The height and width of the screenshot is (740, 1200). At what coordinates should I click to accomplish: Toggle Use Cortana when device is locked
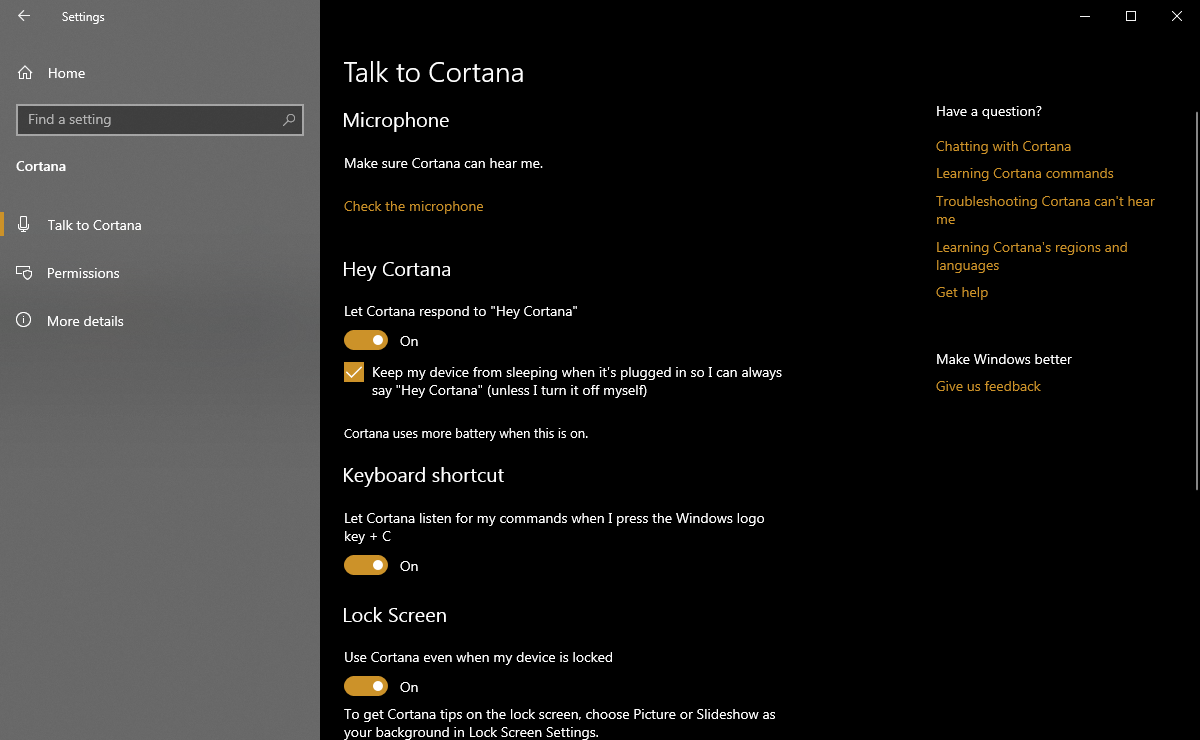point(366,687)
